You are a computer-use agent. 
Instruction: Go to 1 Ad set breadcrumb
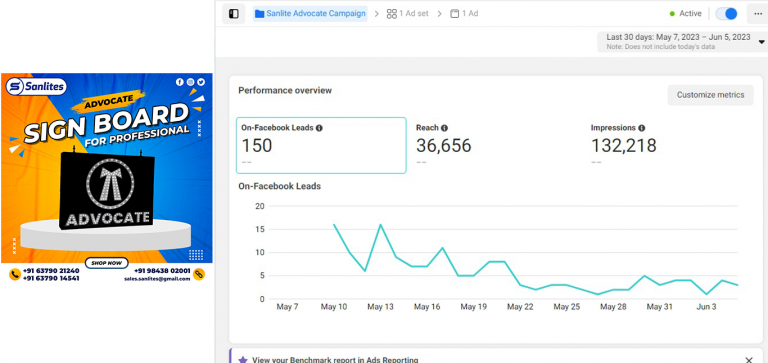point(408,14)
